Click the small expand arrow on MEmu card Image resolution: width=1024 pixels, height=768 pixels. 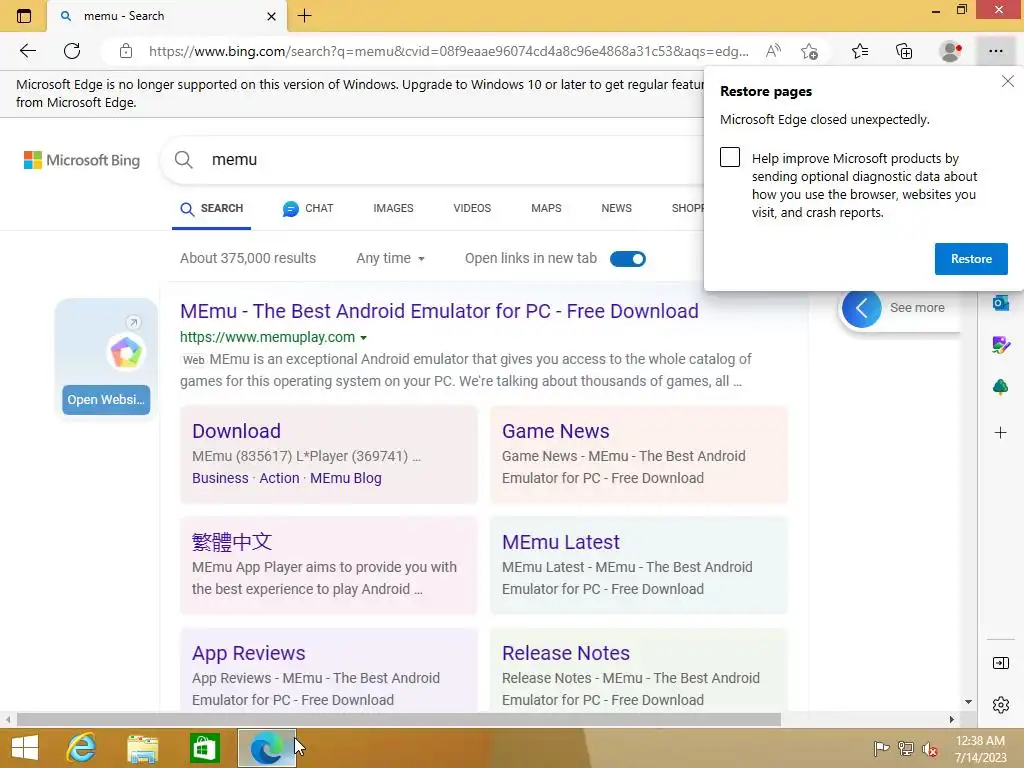[133, 322]
